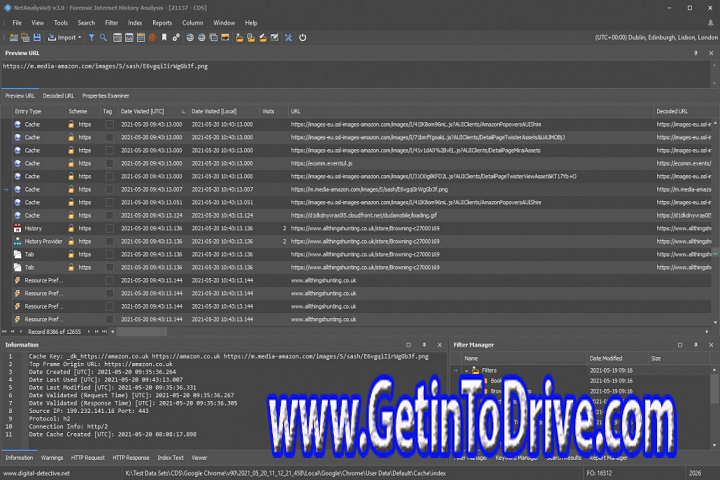Pin the Information panel
720x480 pixels.
(x=424, y=345)
